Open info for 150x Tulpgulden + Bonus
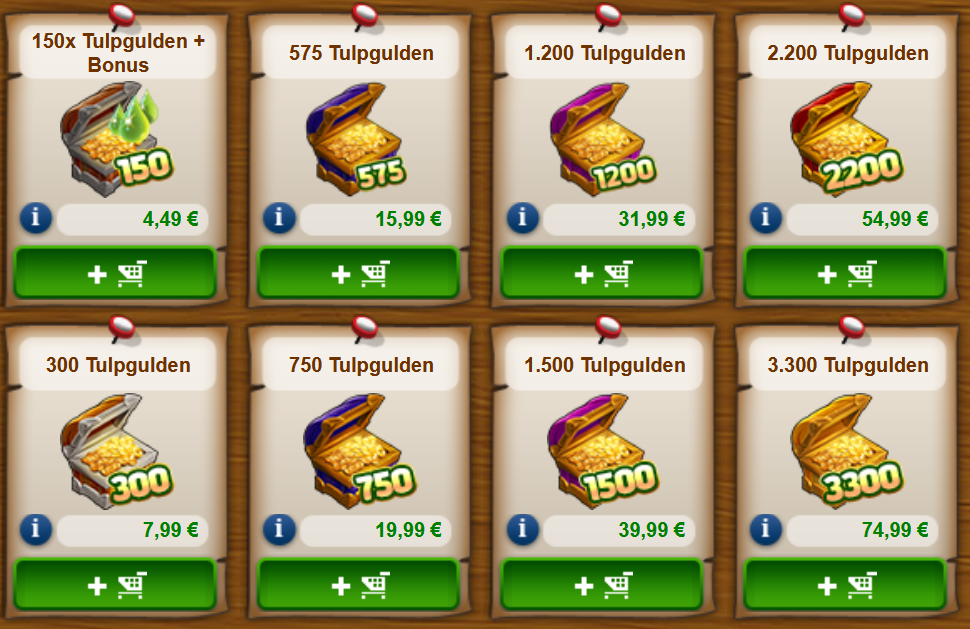Screen dimensions: 970x629 [x=36, y=218]
